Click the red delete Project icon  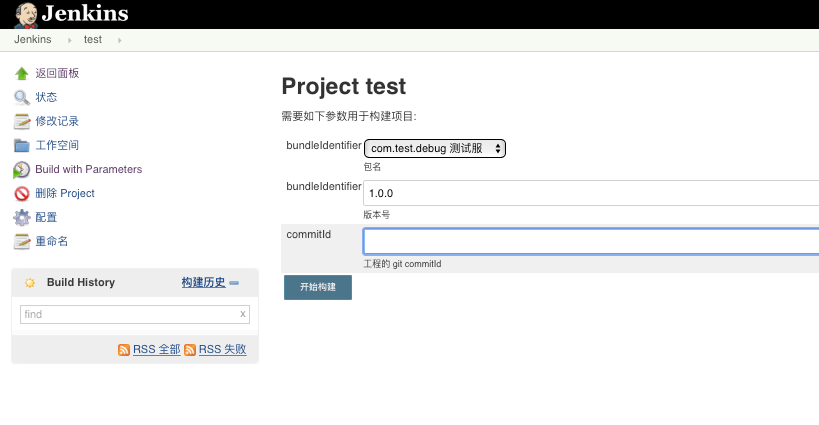coord(21,194)
